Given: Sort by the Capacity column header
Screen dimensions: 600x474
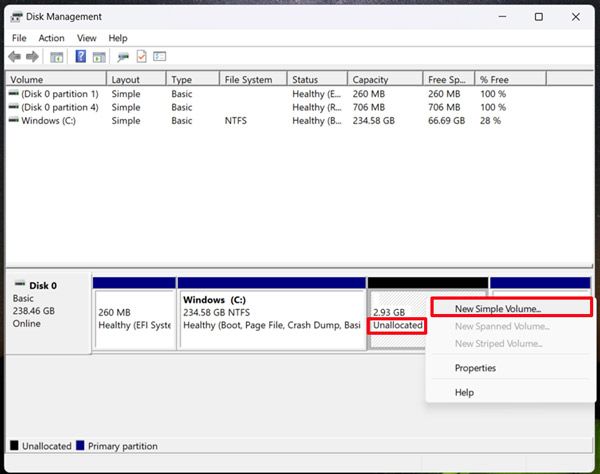Looking at the screenshot, I should (385, 80).
